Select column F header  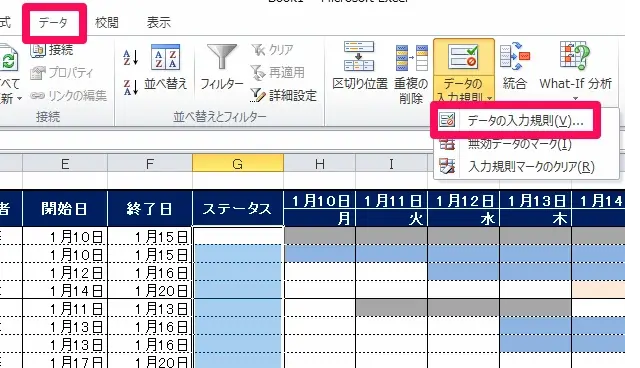[150, 164]
